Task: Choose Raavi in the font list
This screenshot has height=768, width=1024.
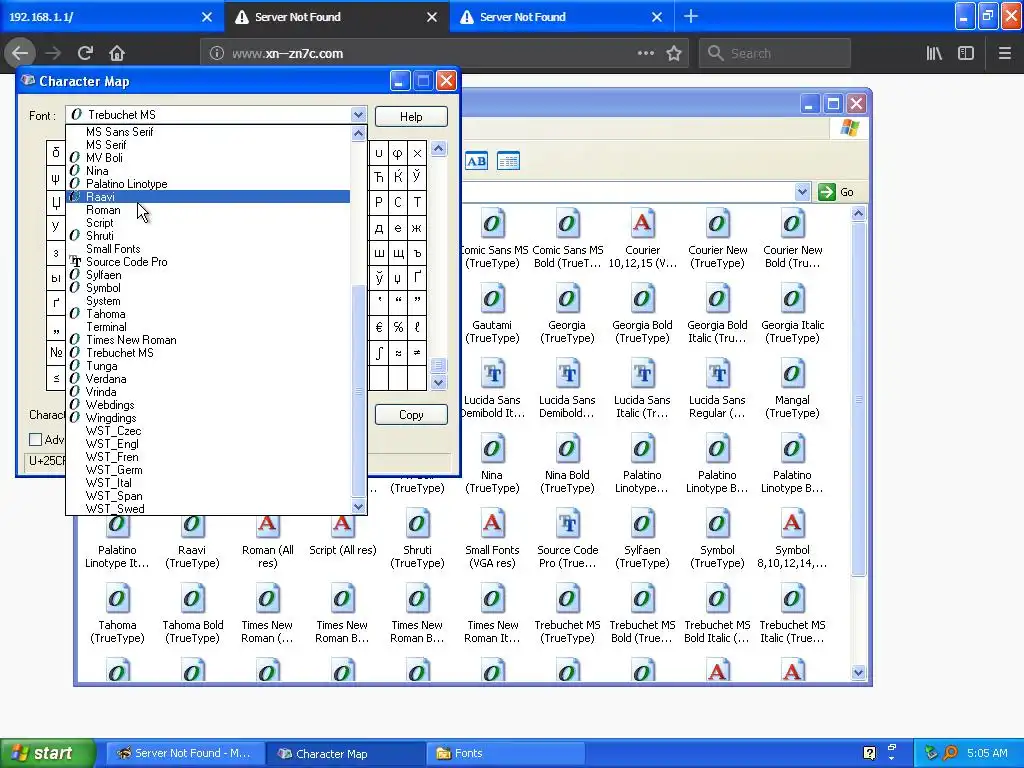Action: 208,197
